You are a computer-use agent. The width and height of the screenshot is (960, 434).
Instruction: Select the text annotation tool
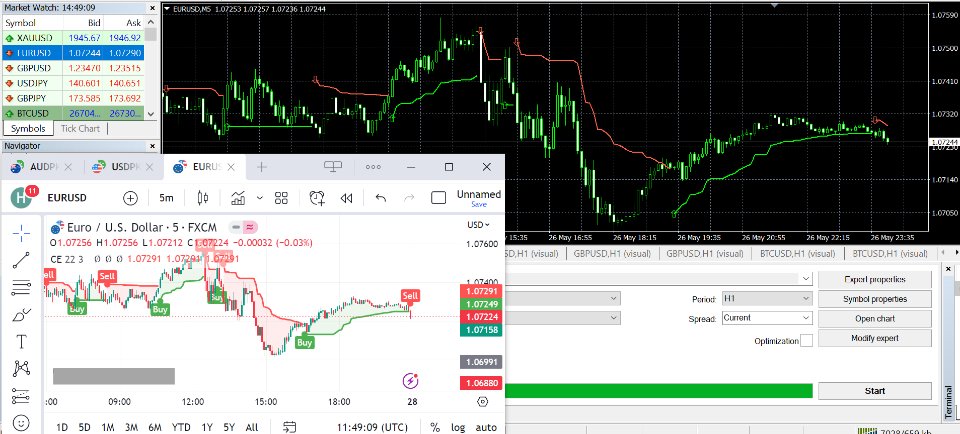coord(21,342)
